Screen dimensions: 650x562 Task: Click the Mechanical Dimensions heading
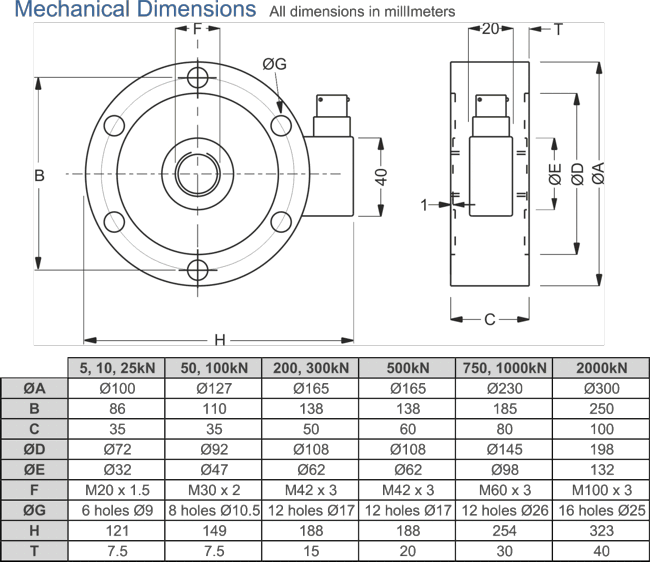pos(136,11)
